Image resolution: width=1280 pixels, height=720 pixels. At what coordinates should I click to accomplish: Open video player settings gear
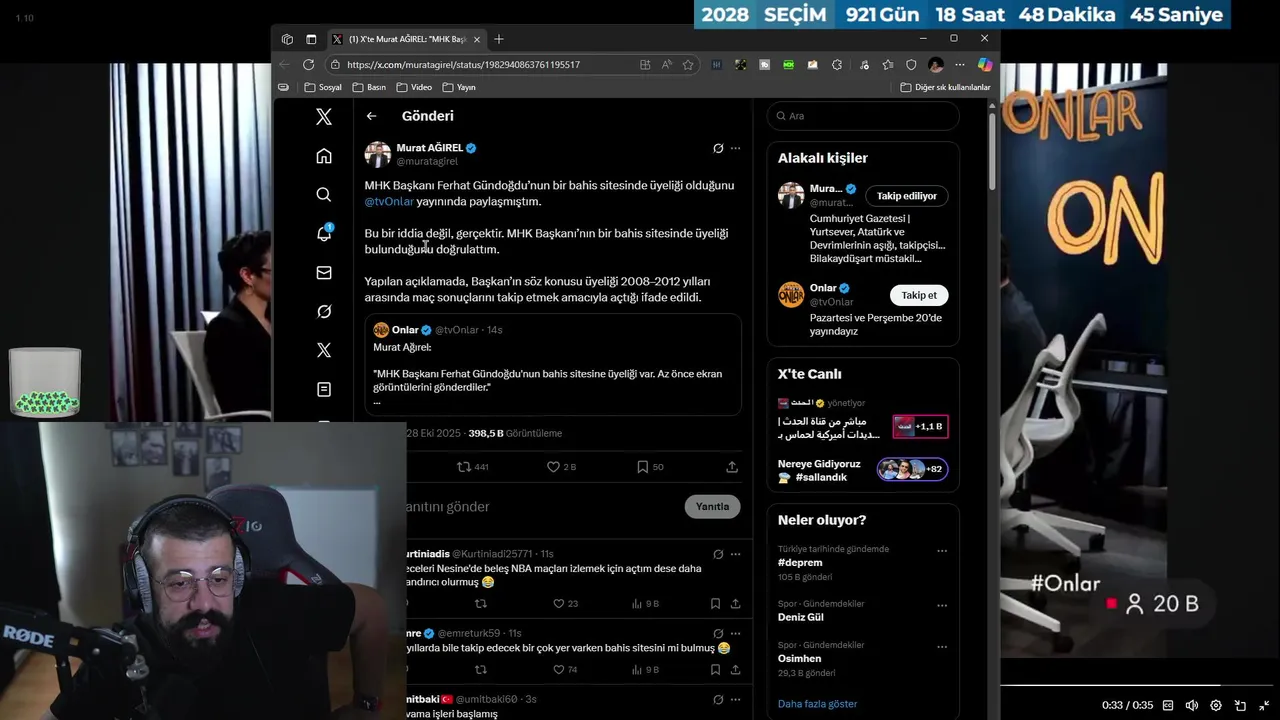[1216, 705]
